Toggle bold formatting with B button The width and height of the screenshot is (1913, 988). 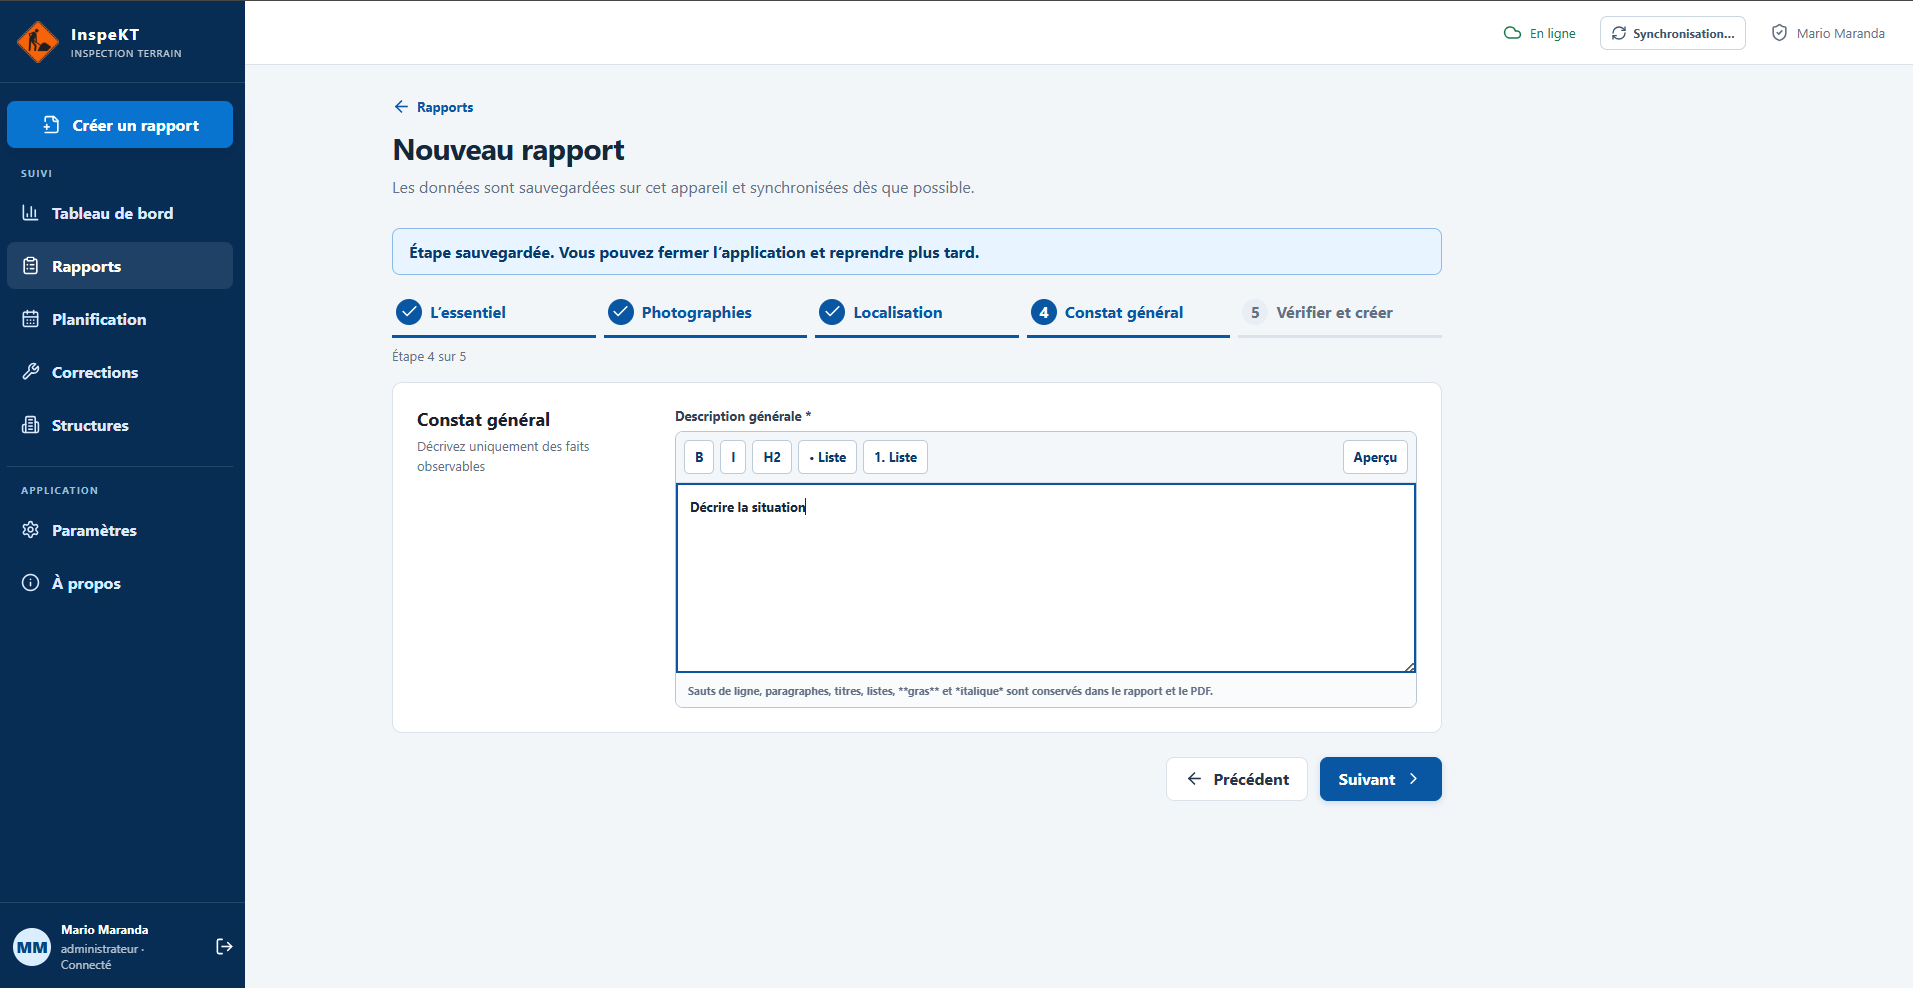click(x=699, y=457)
